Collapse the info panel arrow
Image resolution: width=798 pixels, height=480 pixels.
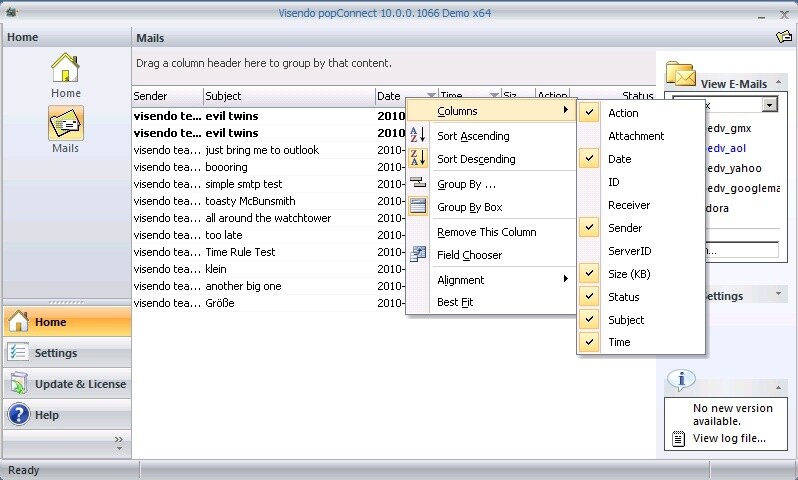point(778,388)
